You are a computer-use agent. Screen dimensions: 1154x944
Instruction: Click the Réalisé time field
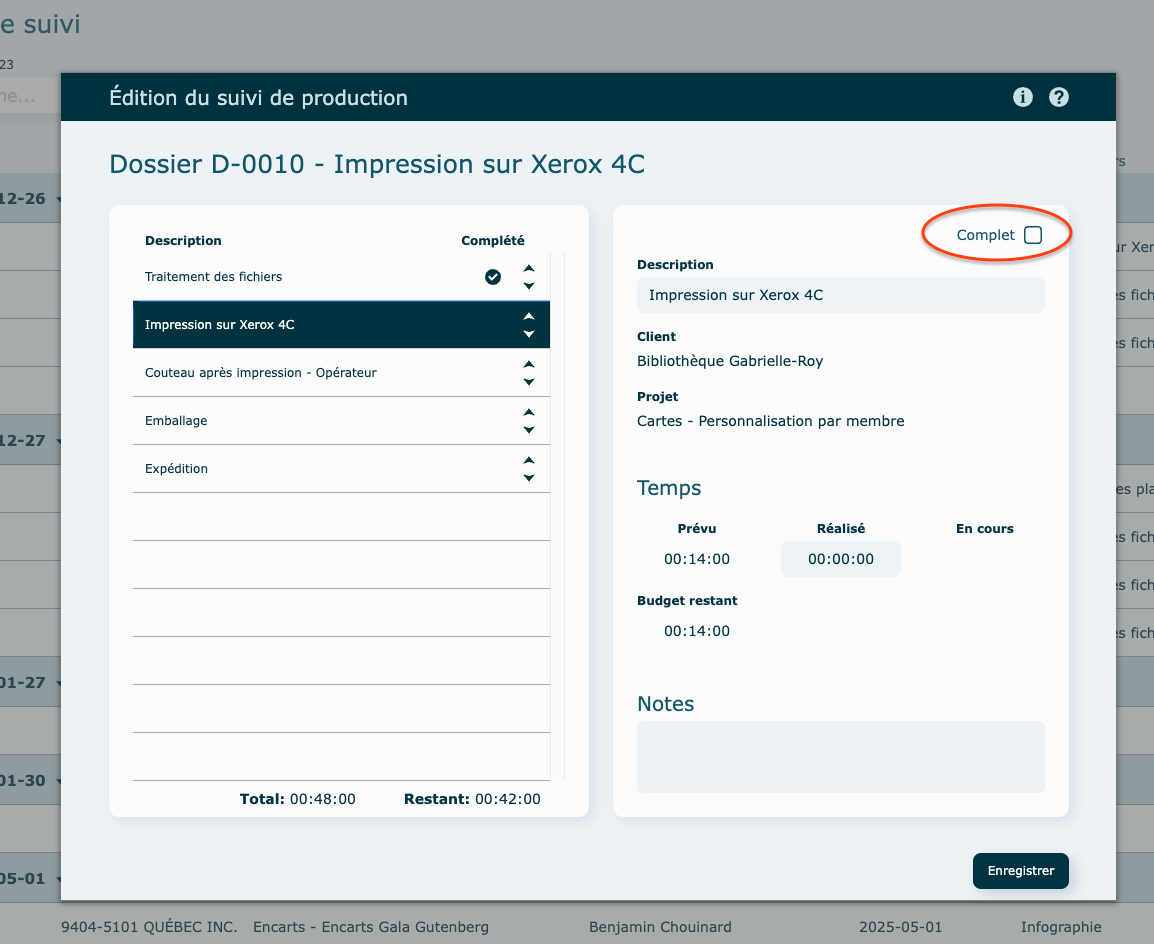tap(840, 559)
